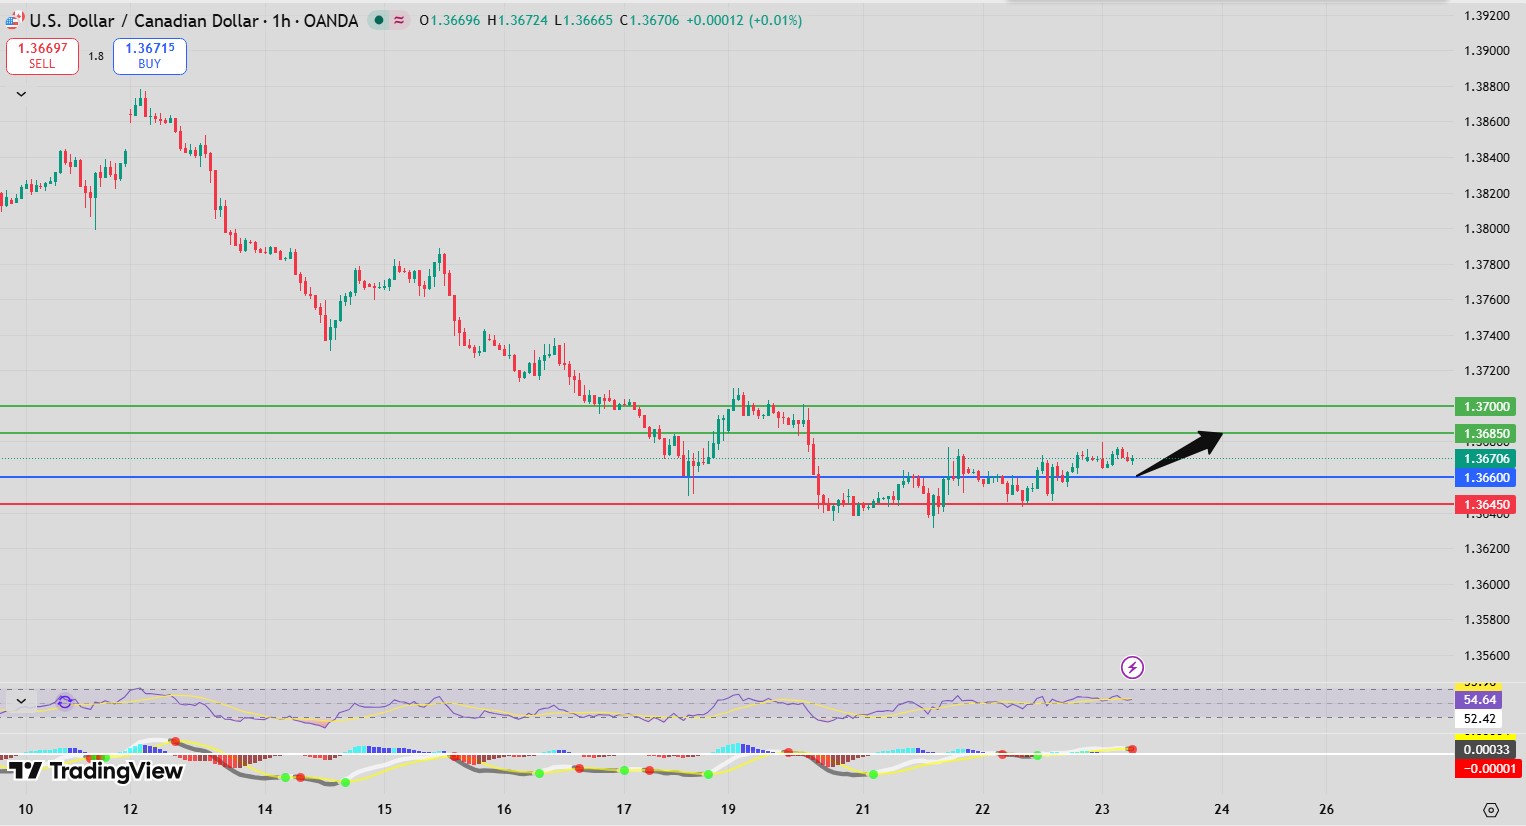This screenshot has height=826, width=1526.
Task: Select the RSI moving average circular icon
Action: pyautogui.click(x=63, y=703)
